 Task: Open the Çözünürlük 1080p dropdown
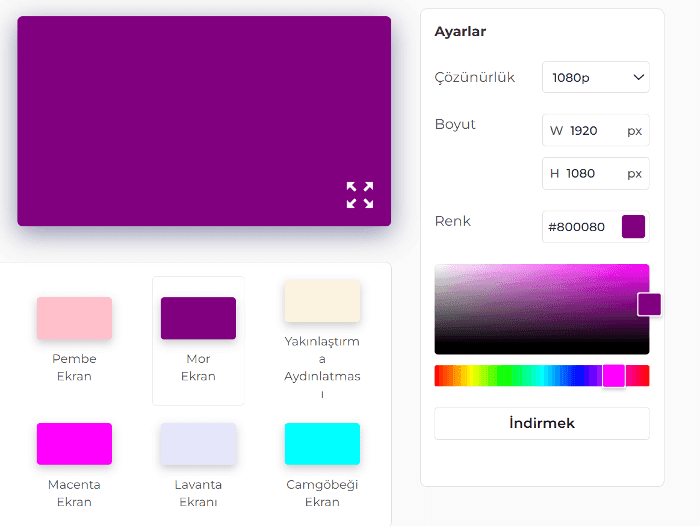pos(595,77)
